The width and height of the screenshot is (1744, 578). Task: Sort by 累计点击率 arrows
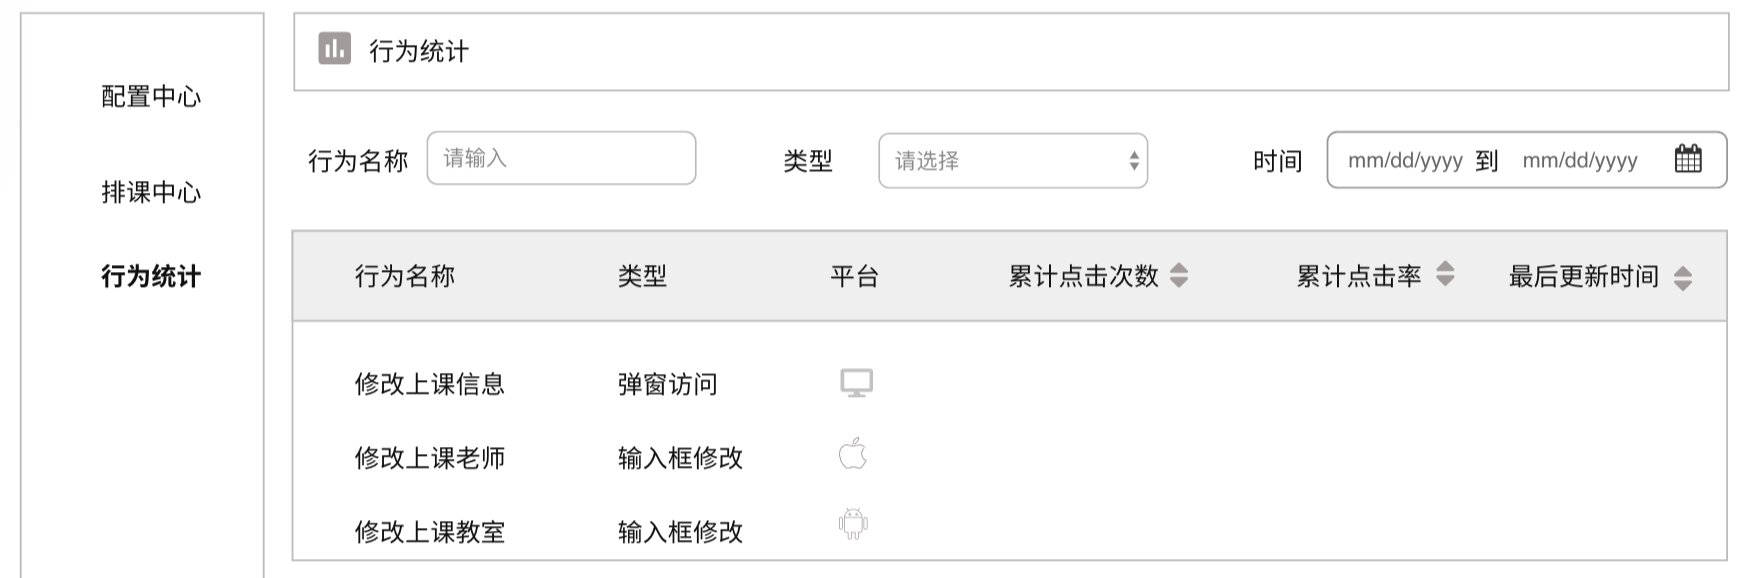[1445, 274]
